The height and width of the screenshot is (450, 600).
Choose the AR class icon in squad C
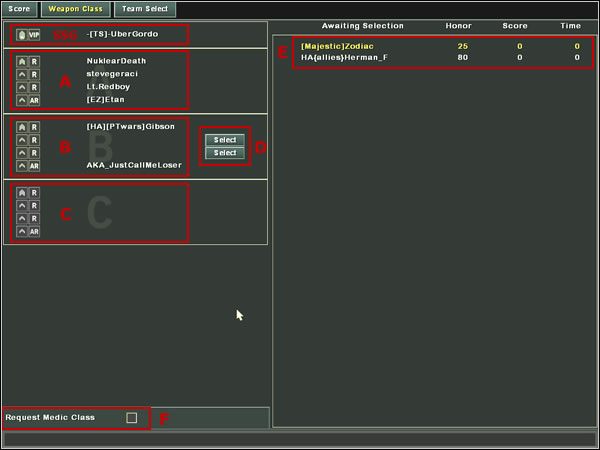click(34, 232)
